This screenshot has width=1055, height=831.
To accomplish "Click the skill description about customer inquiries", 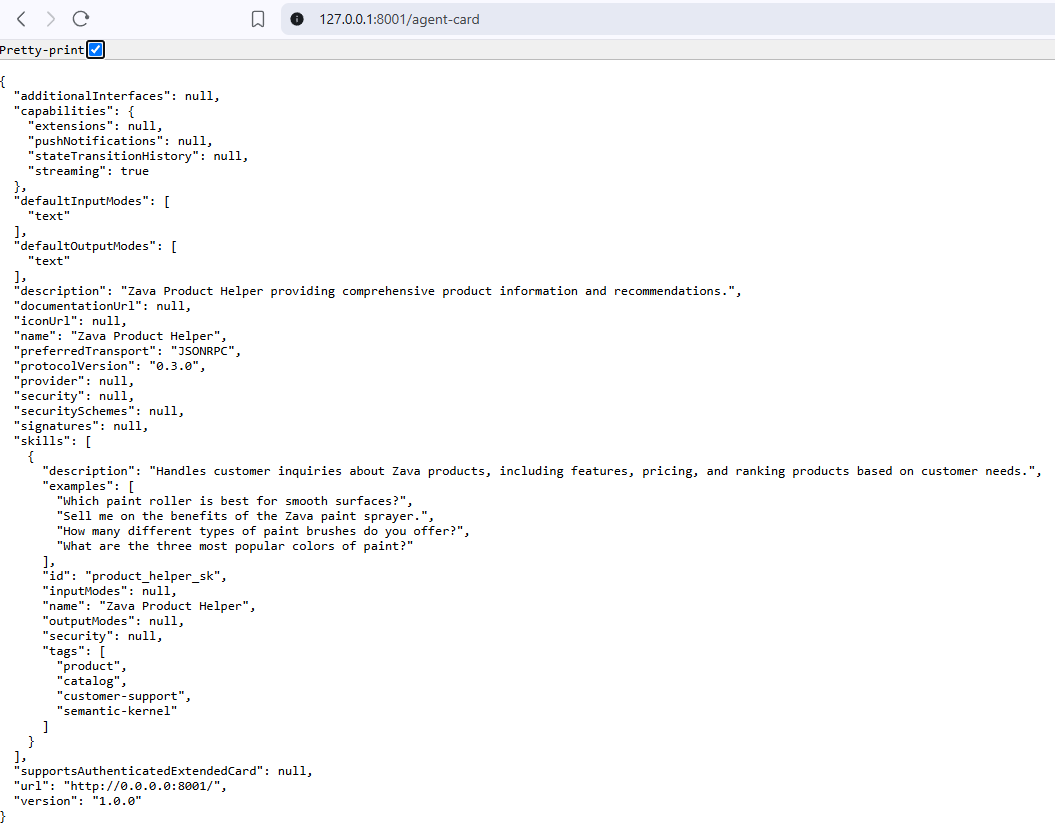I will tap(592, 471).
